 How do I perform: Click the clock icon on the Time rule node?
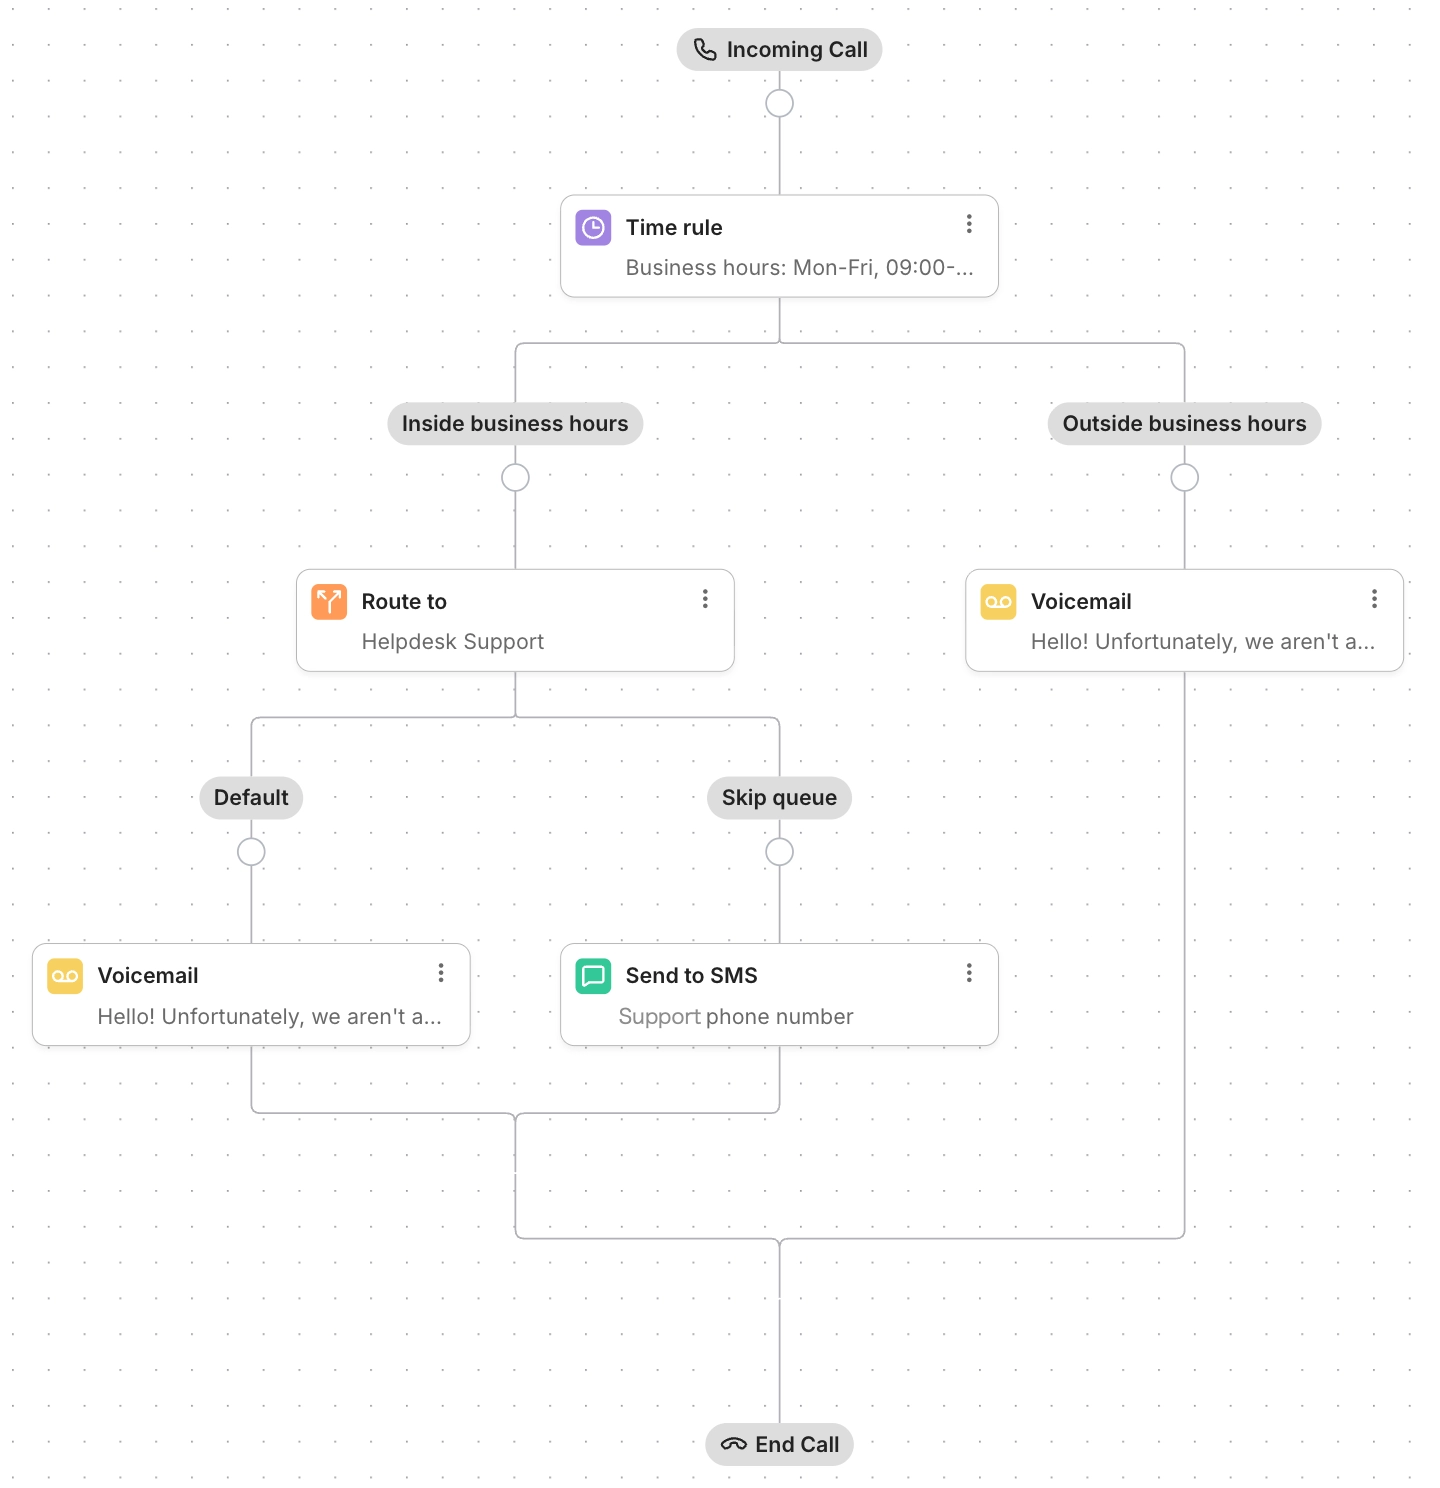click(592, 227)
